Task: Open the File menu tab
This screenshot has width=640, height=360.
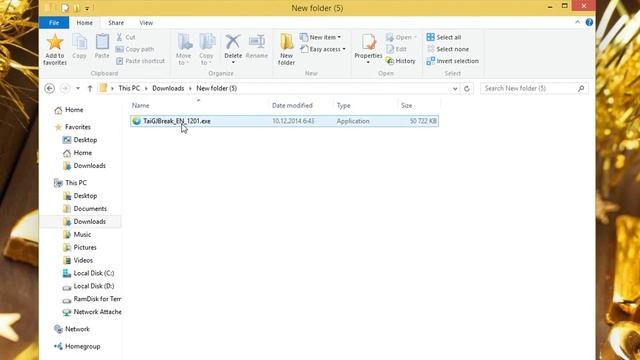Action: click(x=54, y=23)
